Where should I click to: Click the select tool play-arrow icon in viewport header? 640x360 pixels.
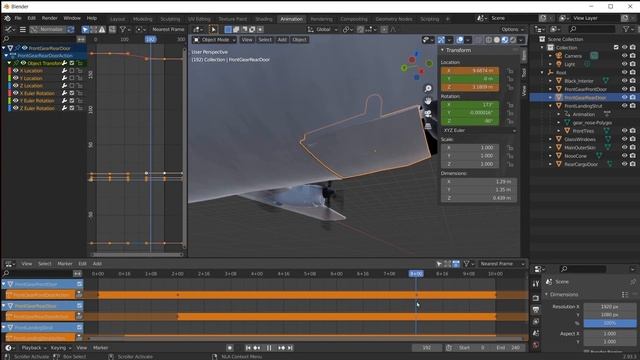(x=213, y=29)
